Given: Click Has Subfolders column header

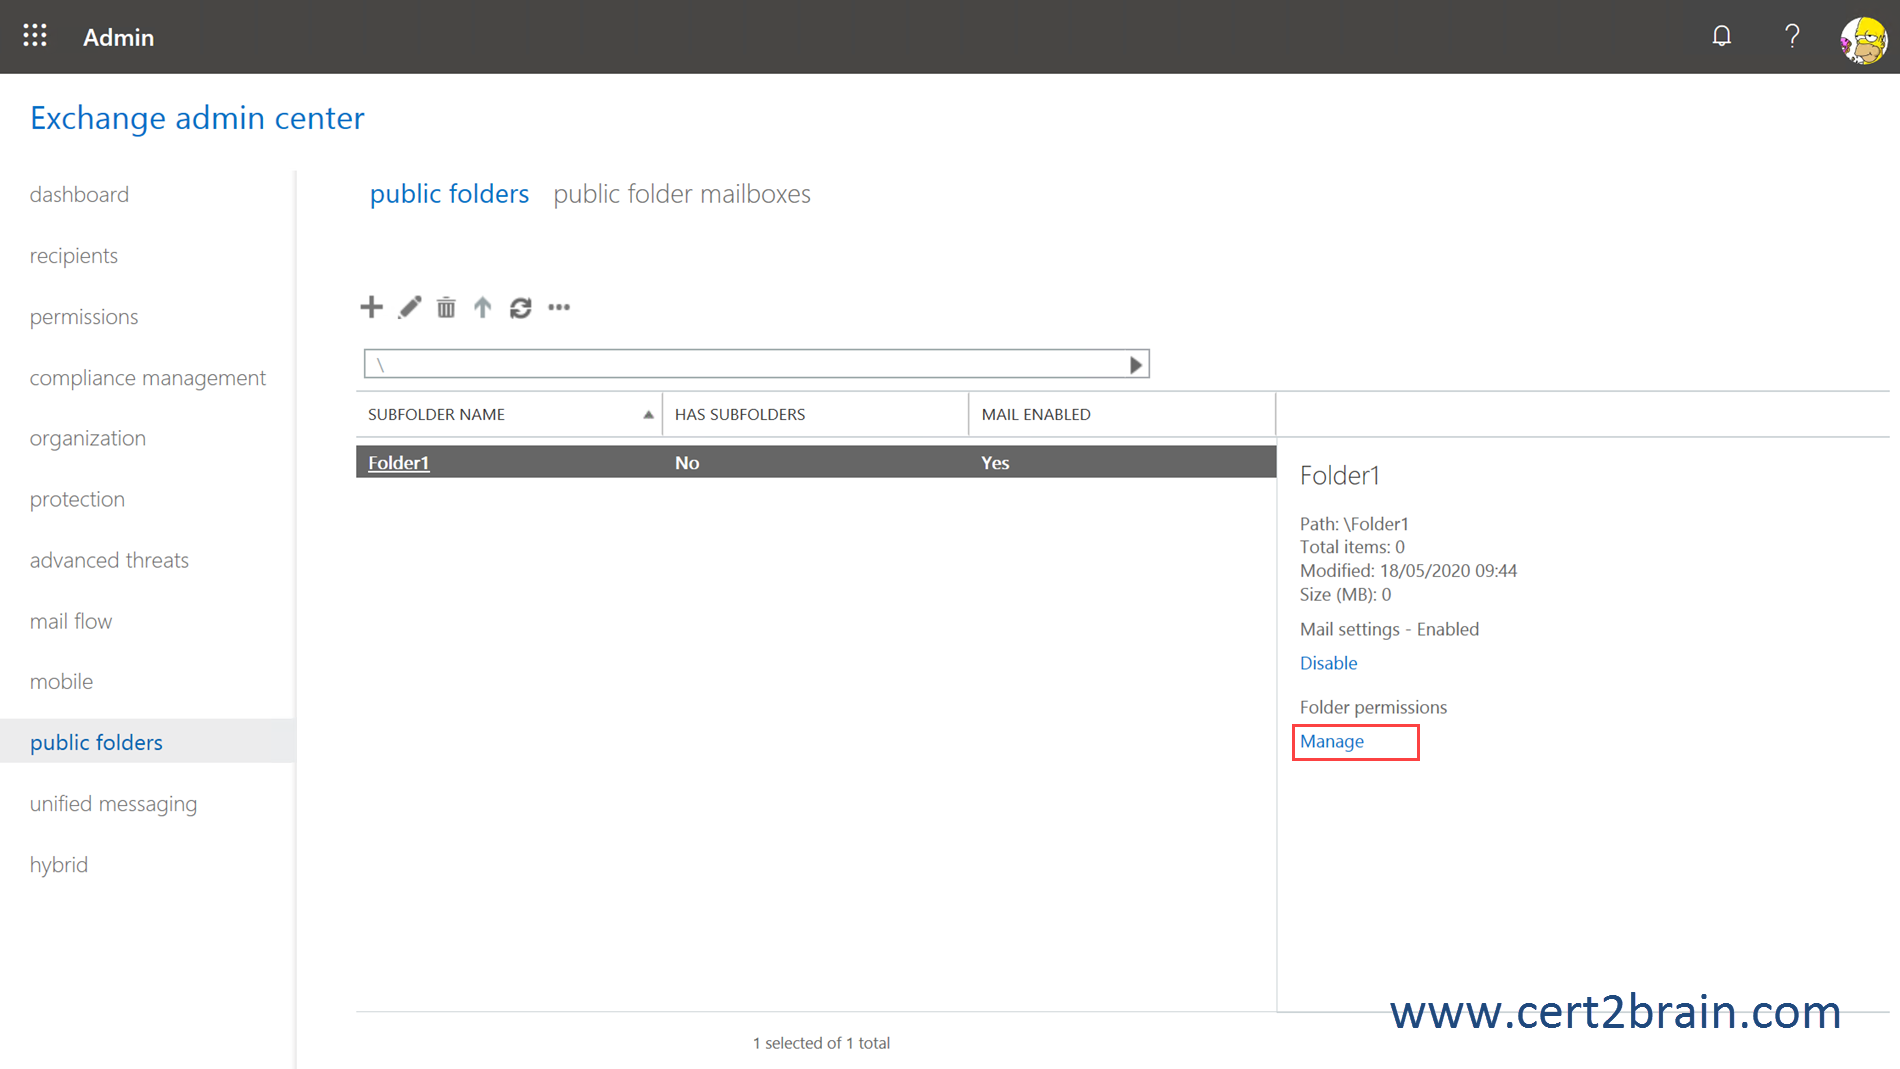Looking at the screenshot, I should coord(815,414).
